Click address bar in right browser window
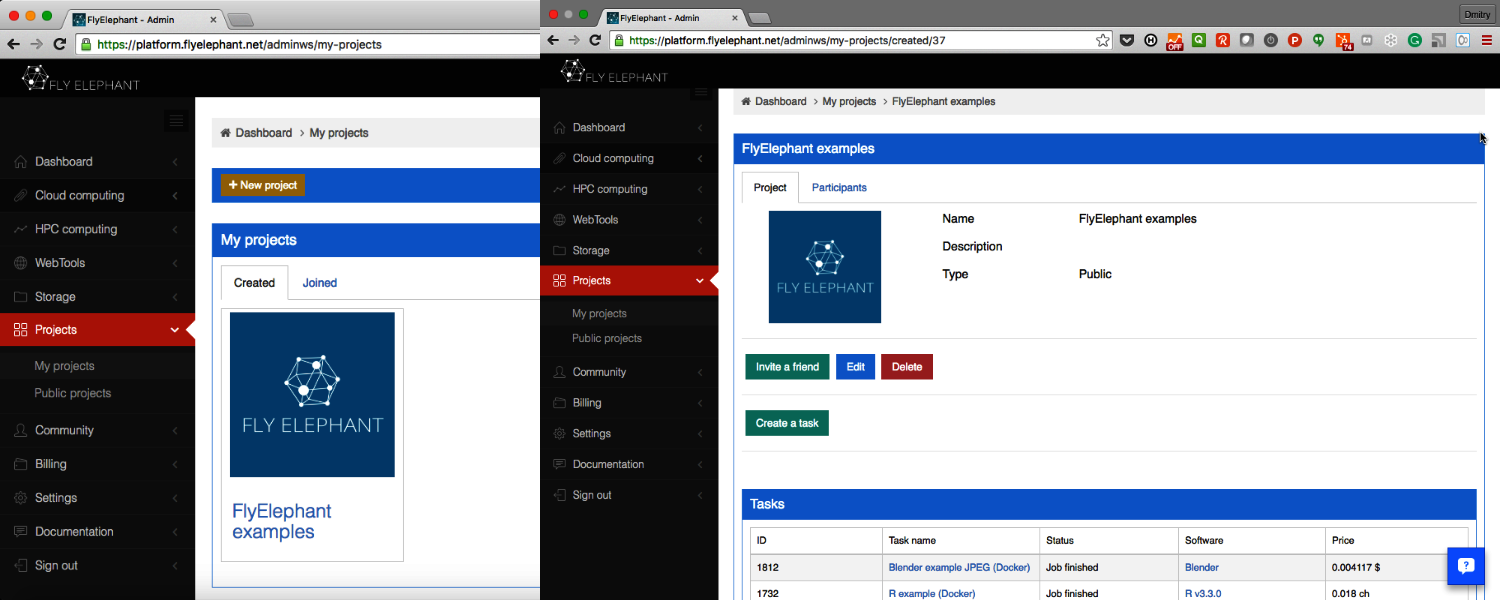This screenshot has height=600, width=1500. click(x=861, y=41)
